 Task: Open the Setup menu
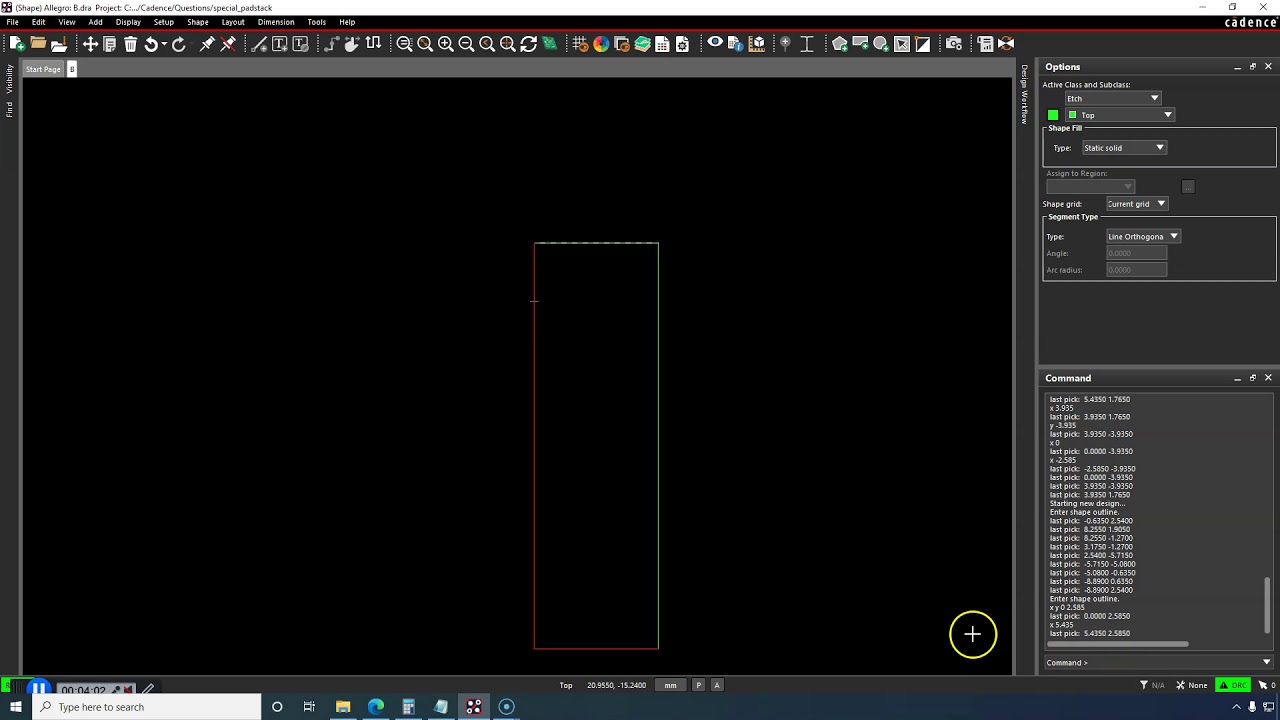164,22
